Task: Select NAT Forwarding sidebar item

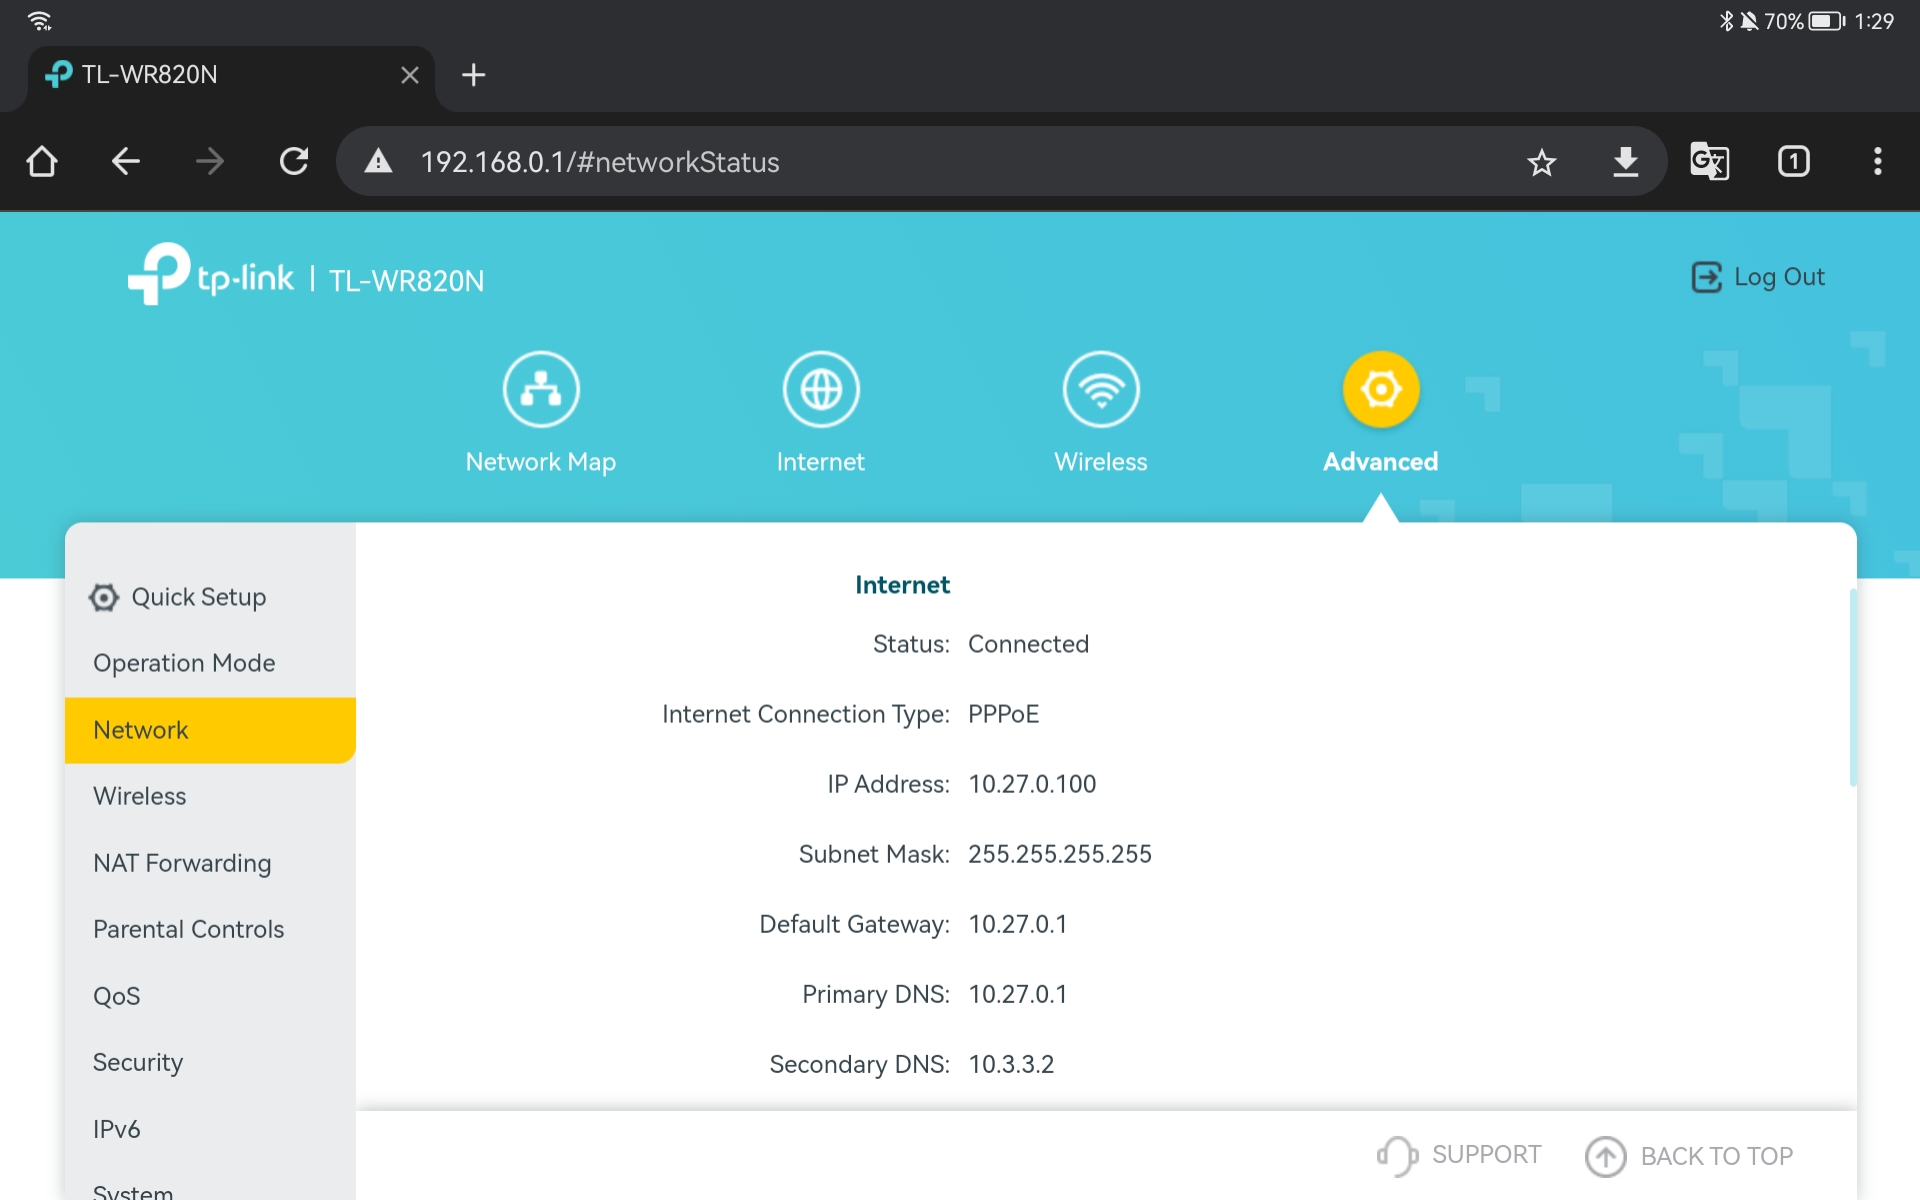Action: click(182, 863)
